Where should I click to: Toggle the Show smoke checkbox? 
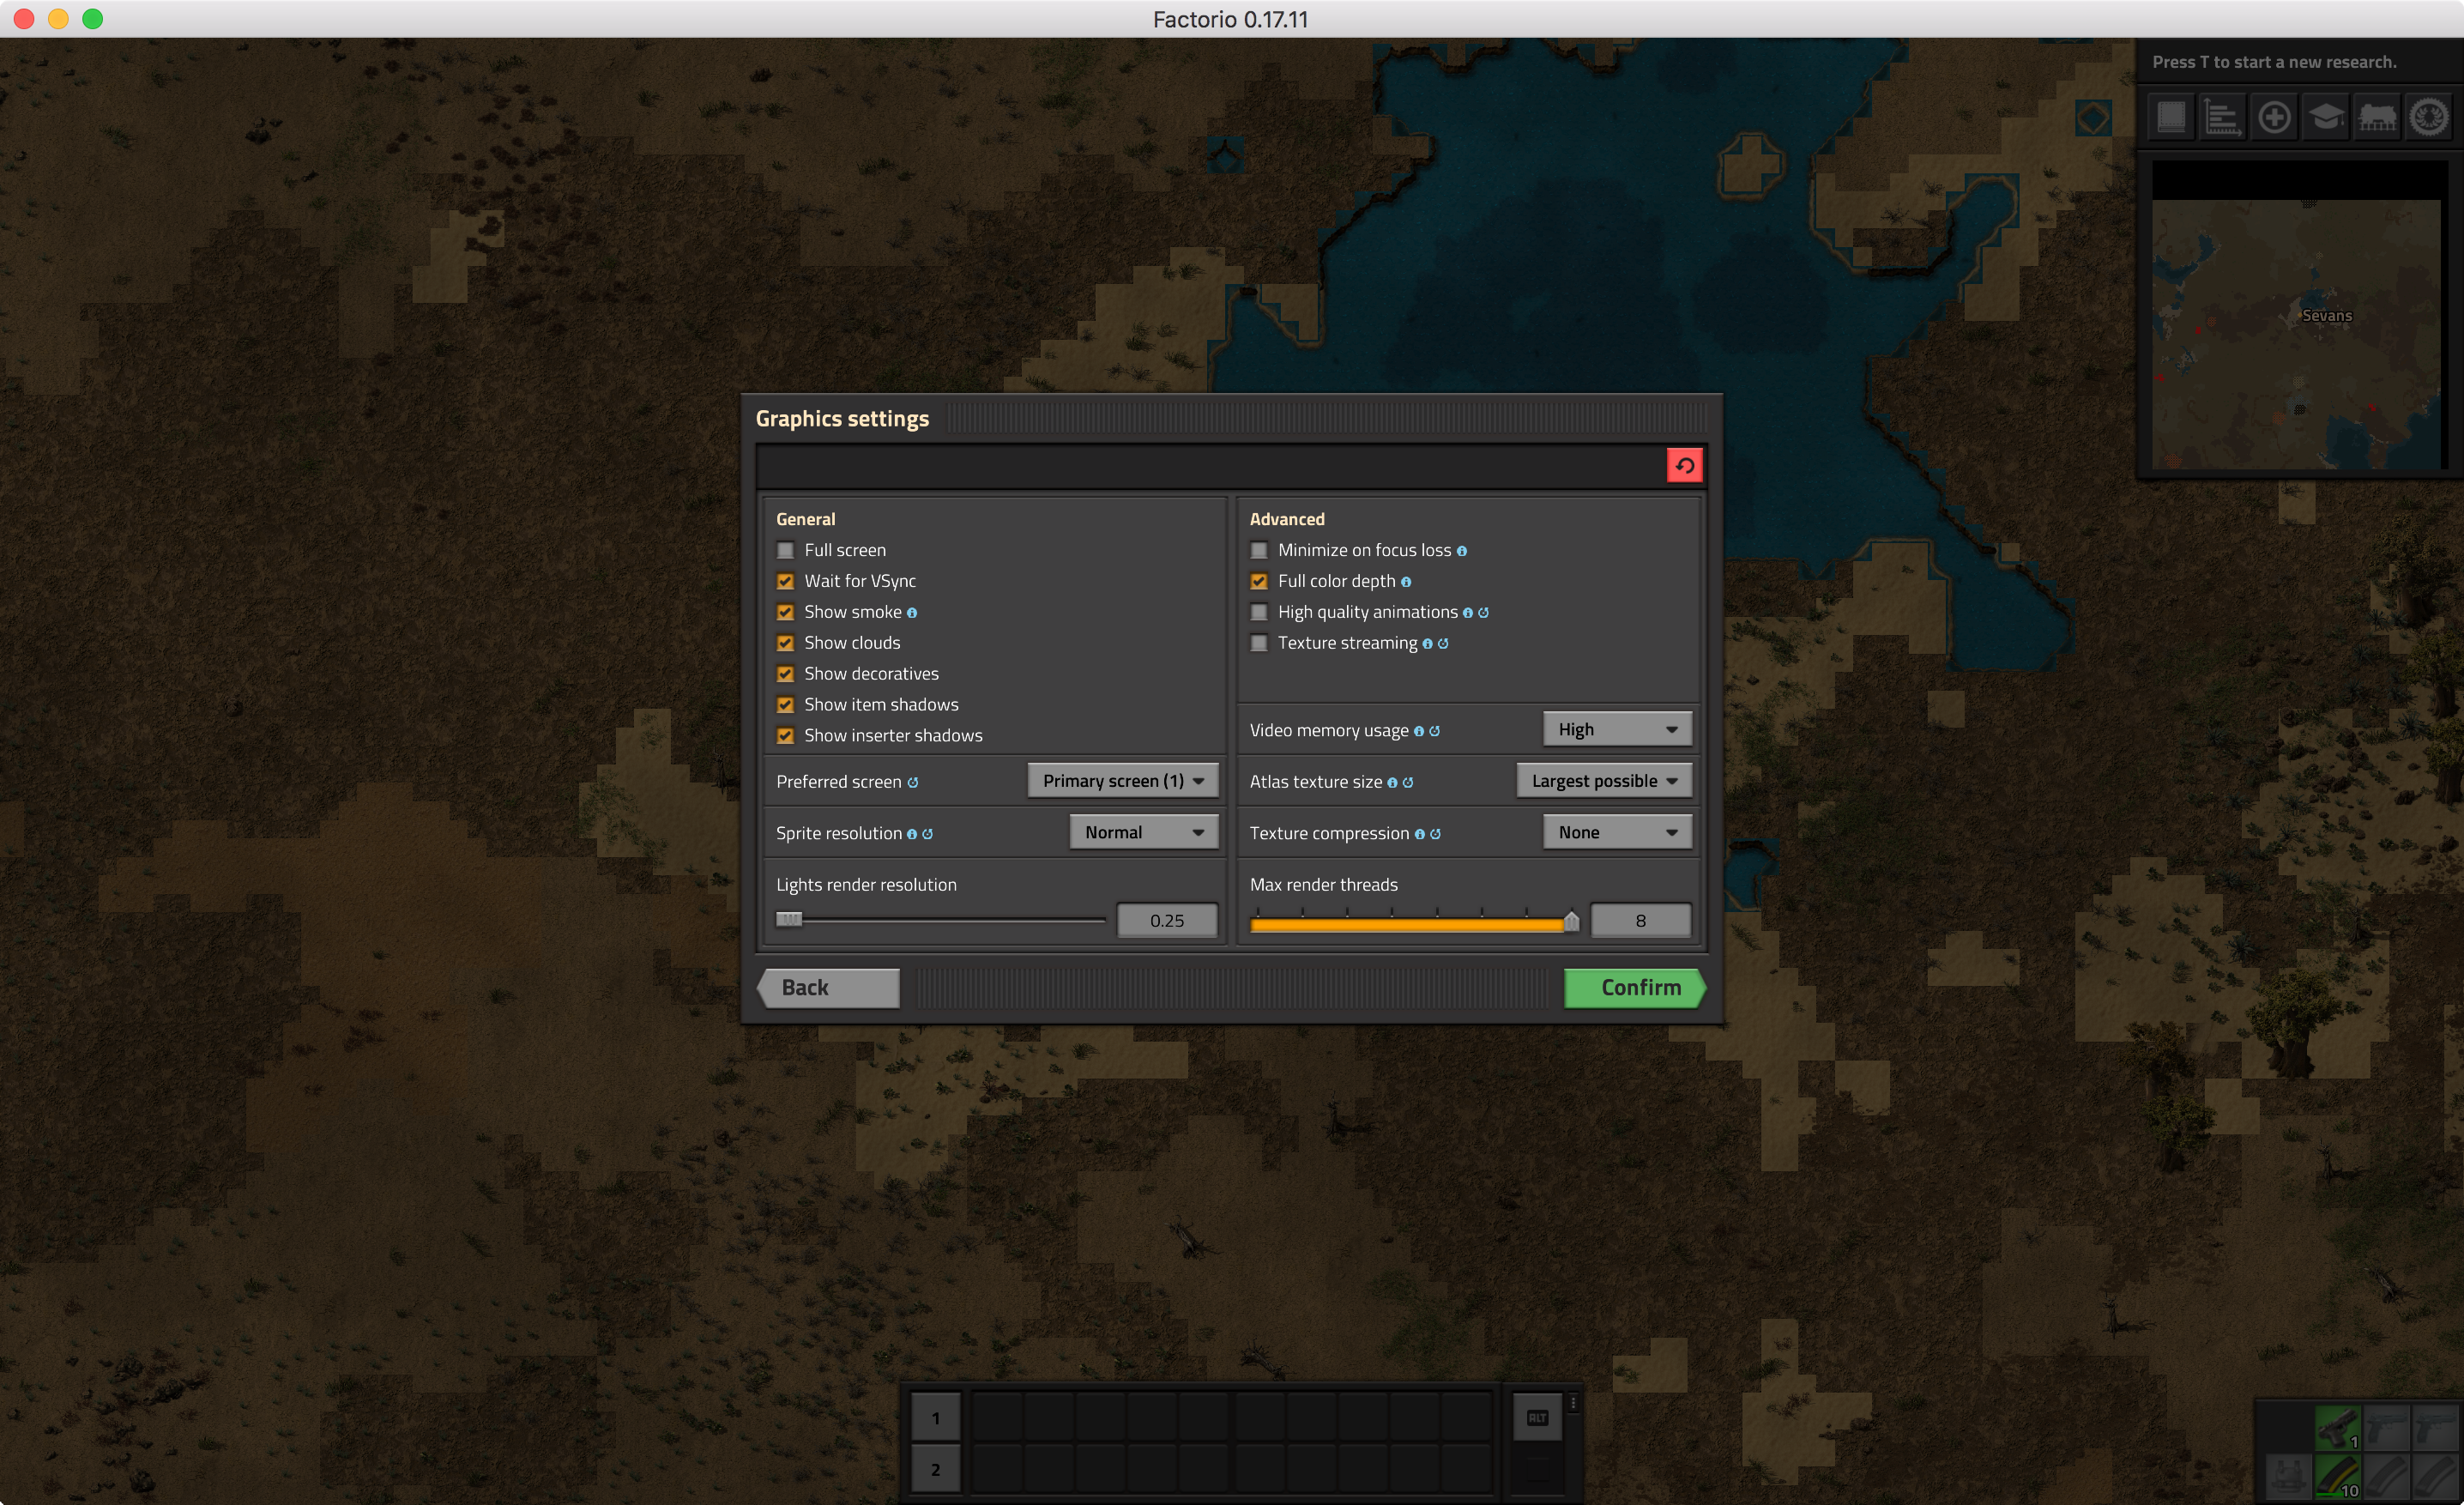[785, 612]
